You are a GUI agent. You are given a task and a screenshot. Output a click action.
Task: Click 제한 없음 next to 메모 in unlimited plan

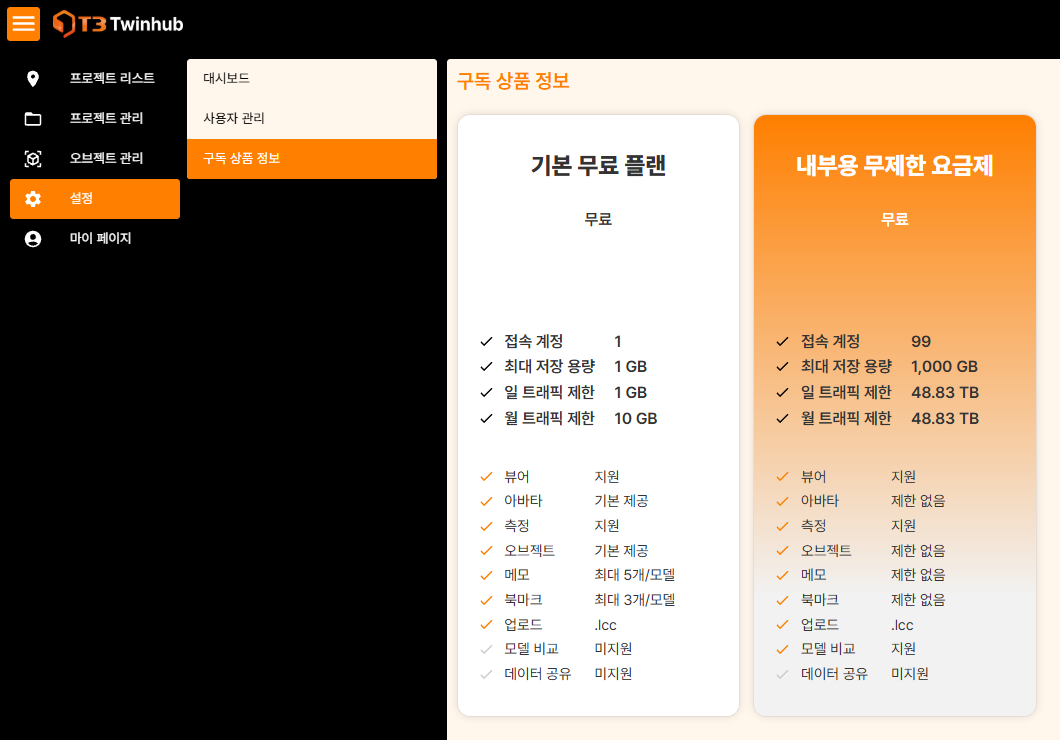click(917, 575)
